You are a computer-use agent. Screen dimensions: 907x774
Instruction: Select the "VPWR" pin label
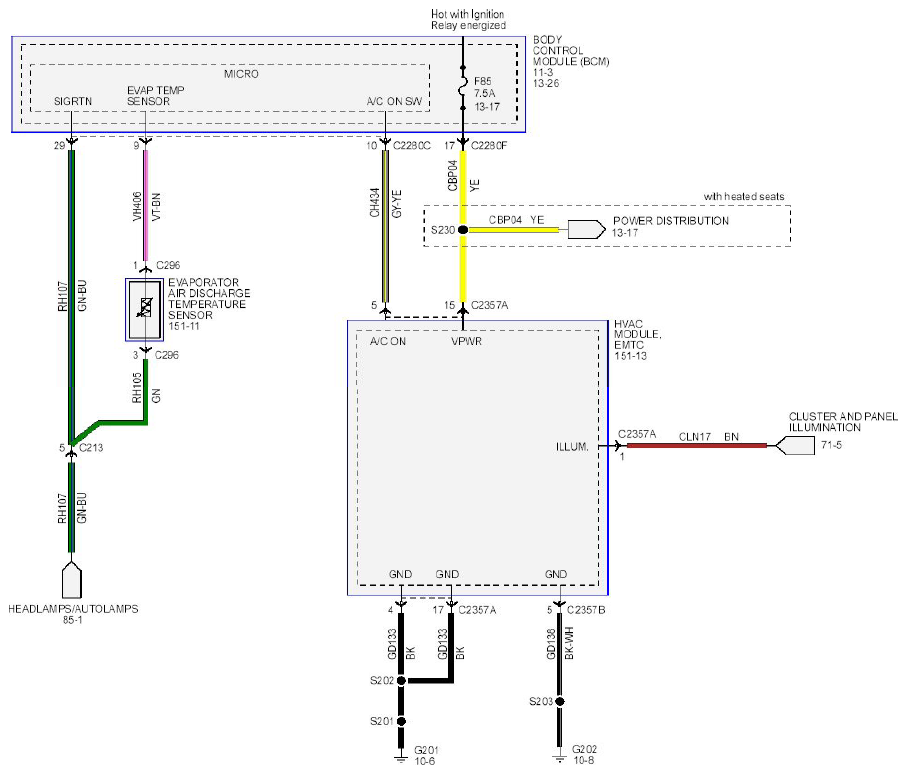pos(466,341)
